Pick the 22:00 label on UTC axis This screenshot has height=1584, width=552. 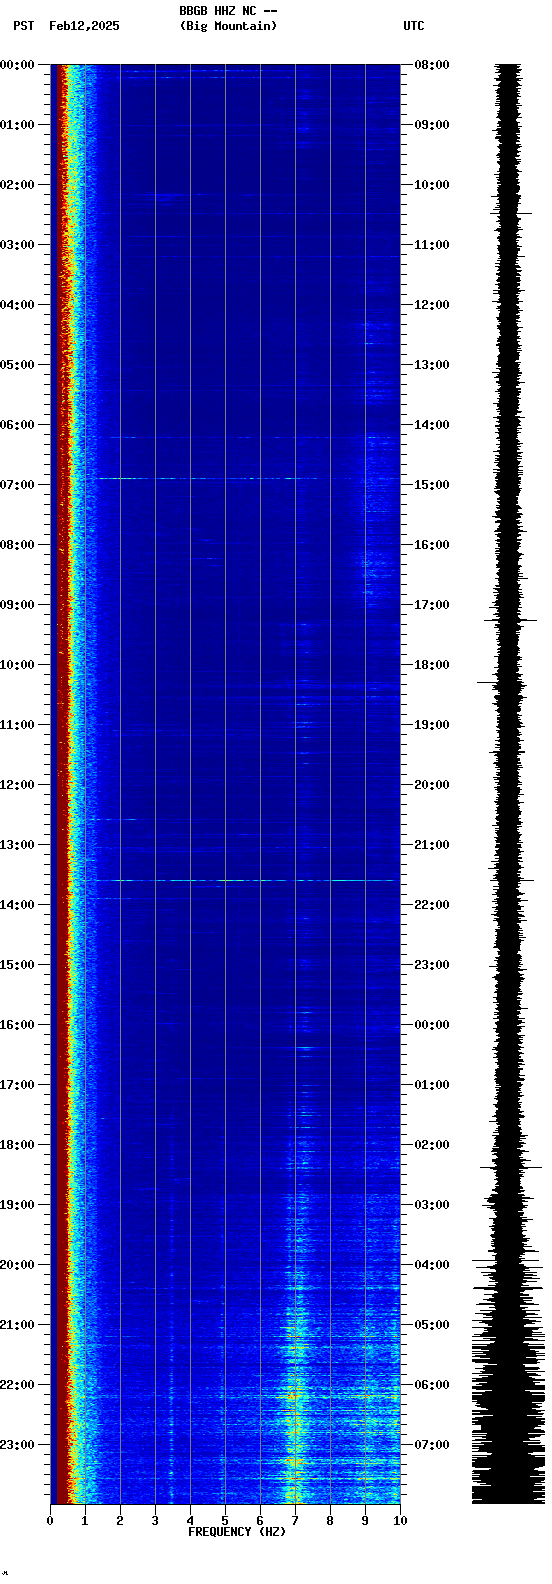(432, 905)
